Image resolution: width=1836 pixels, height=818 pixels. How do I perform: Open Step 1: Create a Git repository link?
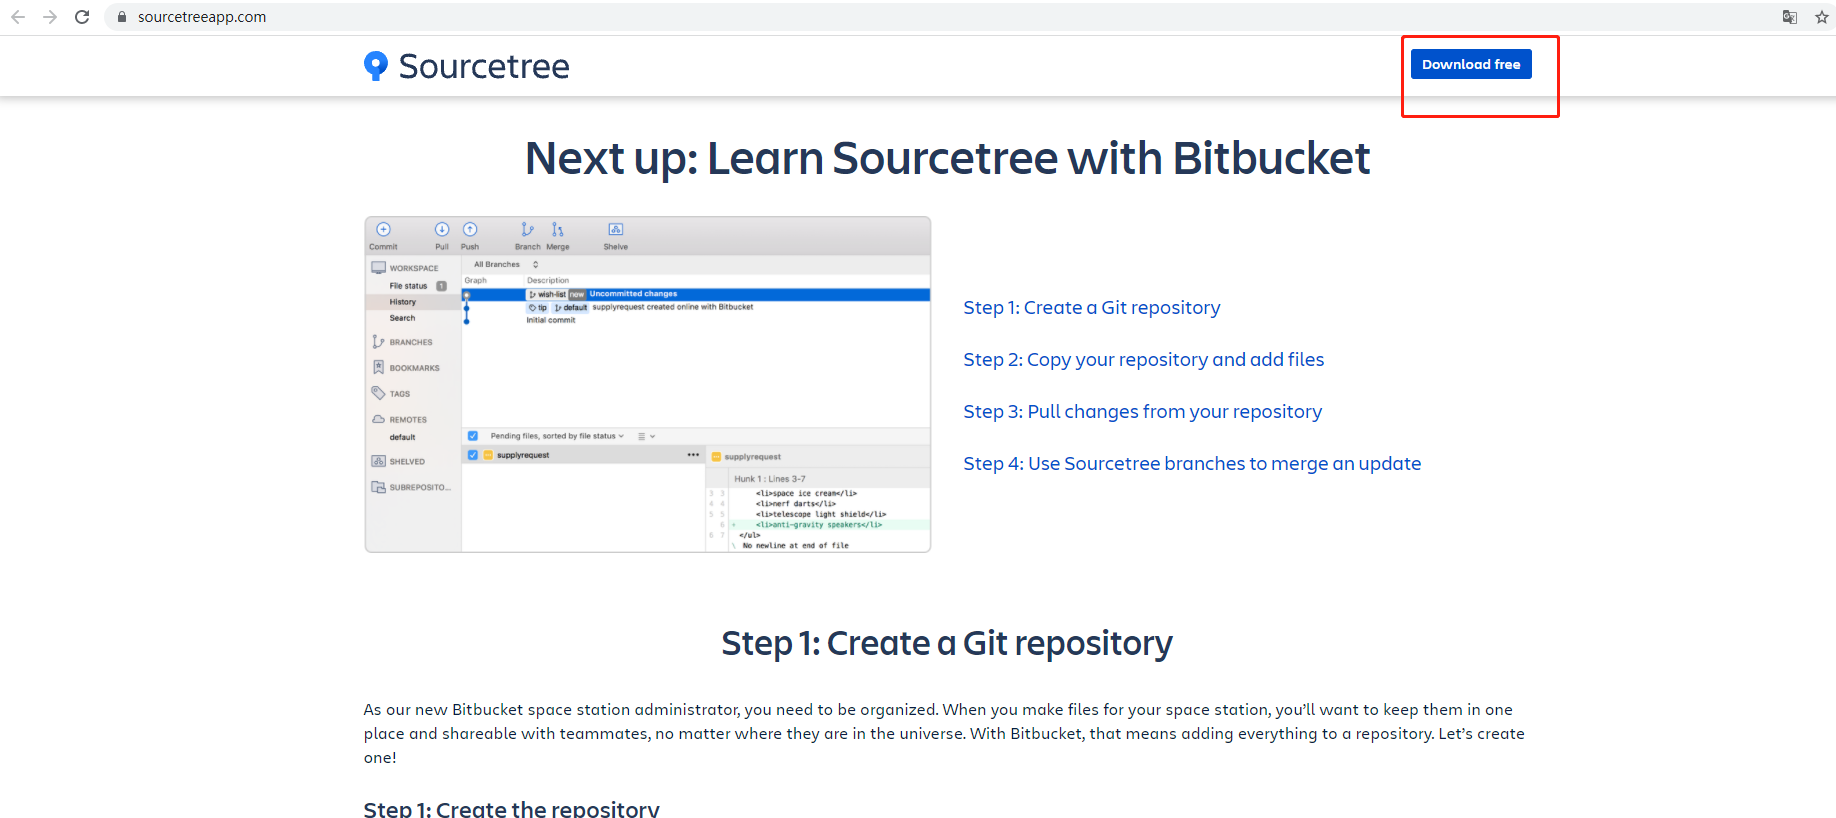[1092, 307]
